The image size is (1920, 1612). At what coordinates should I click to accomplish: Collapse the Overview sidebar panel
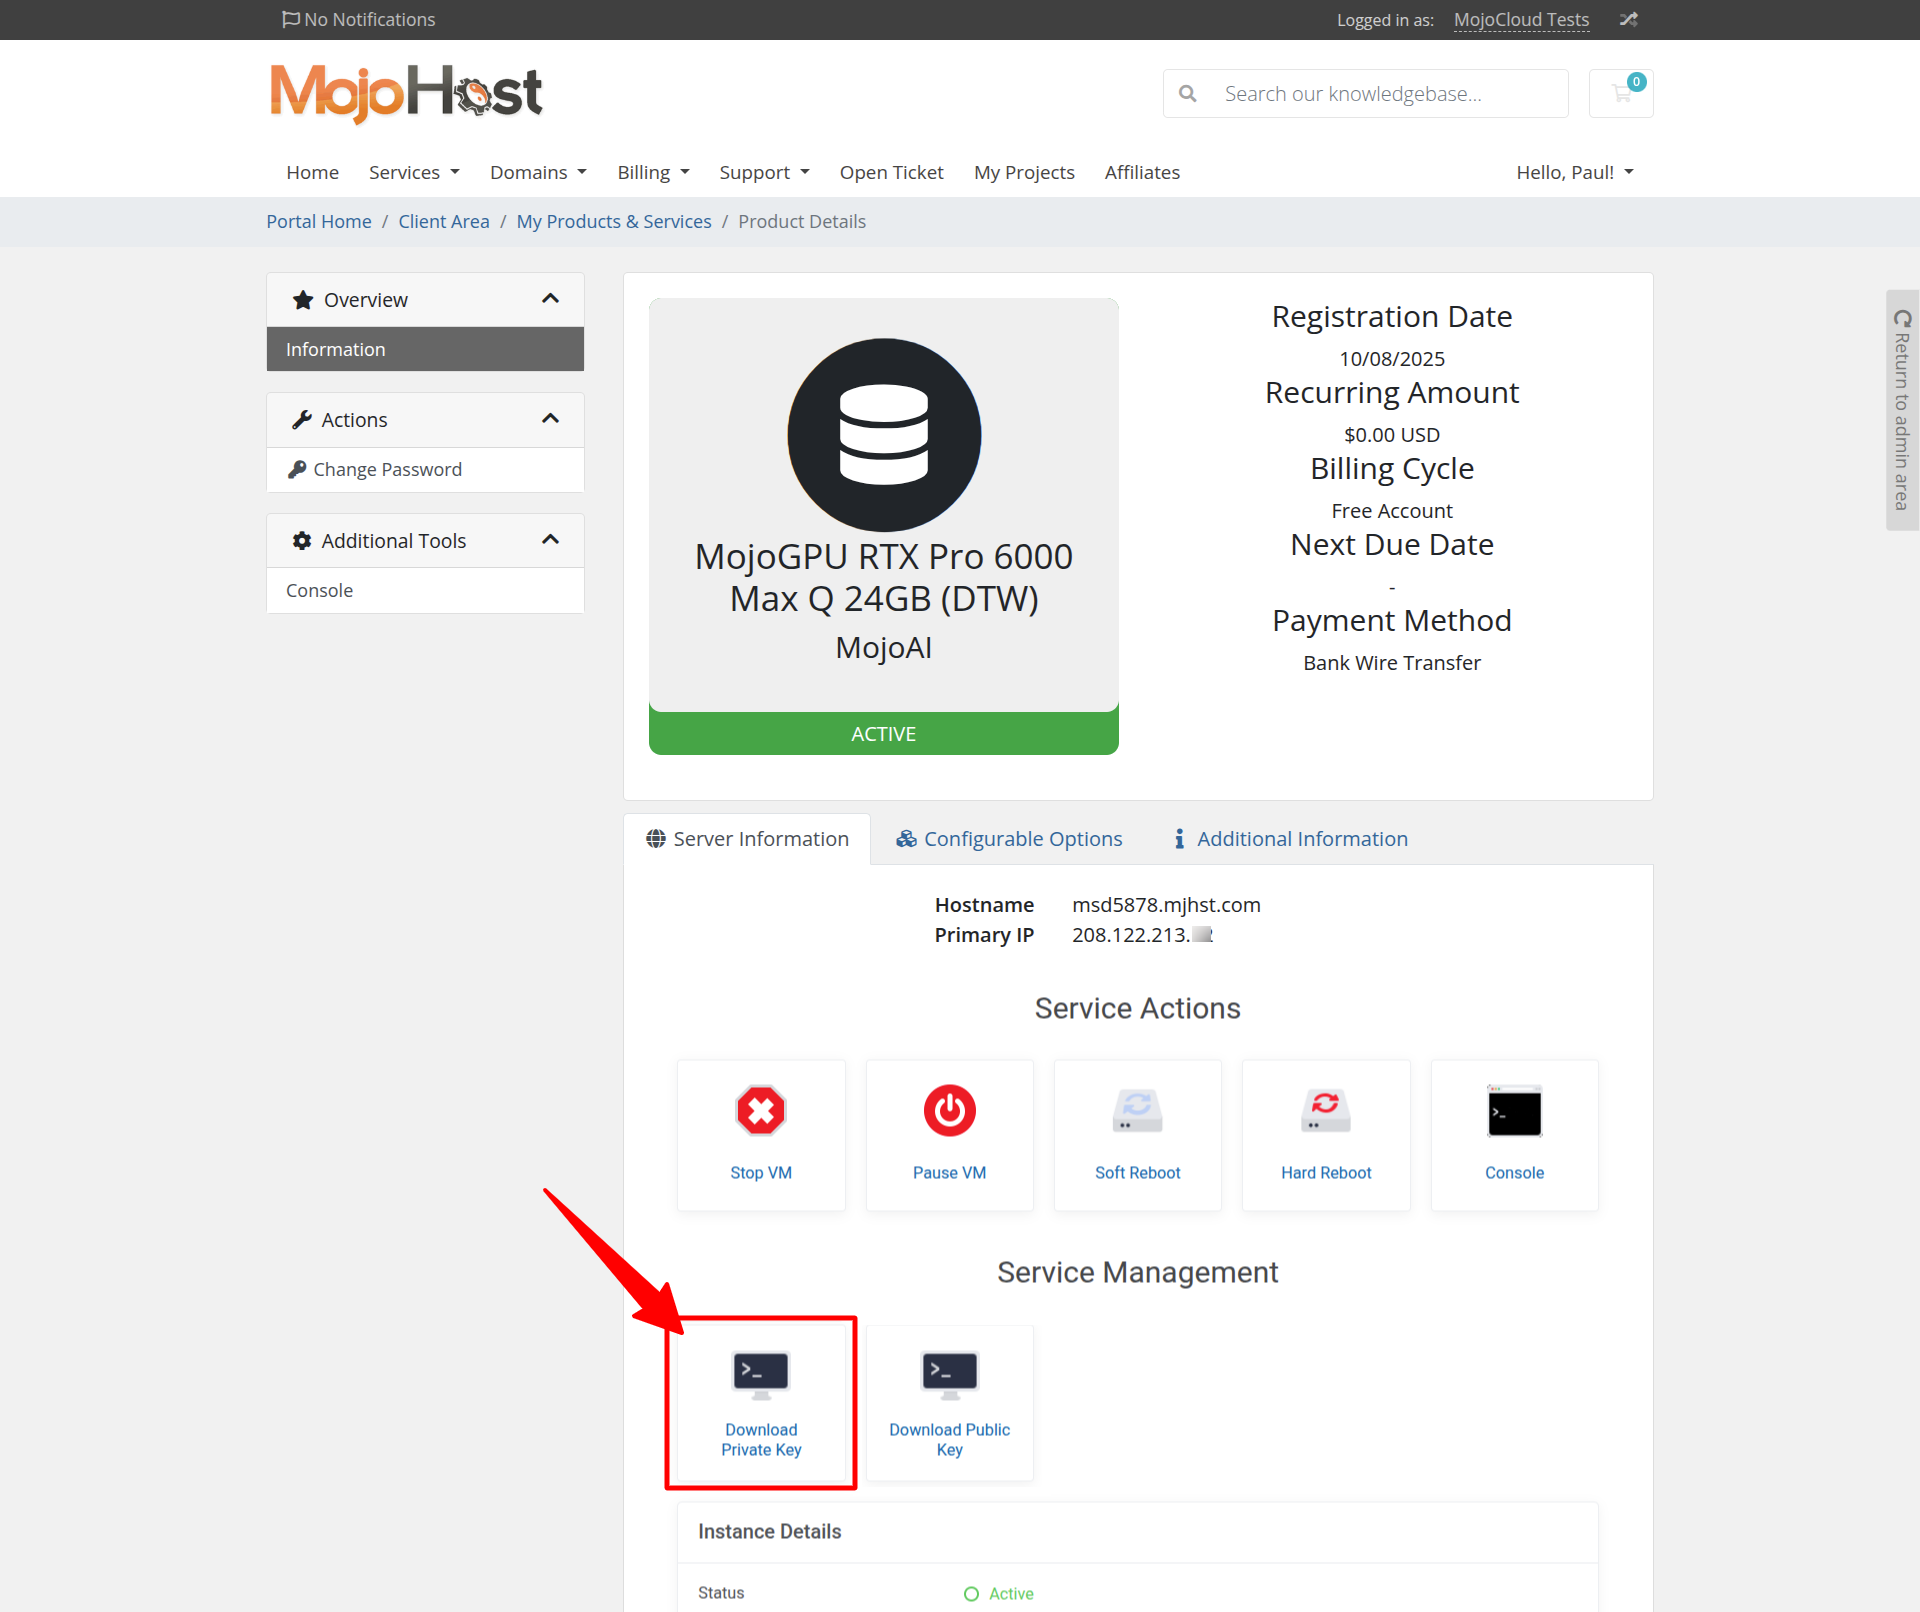click(x=550, y=299)
